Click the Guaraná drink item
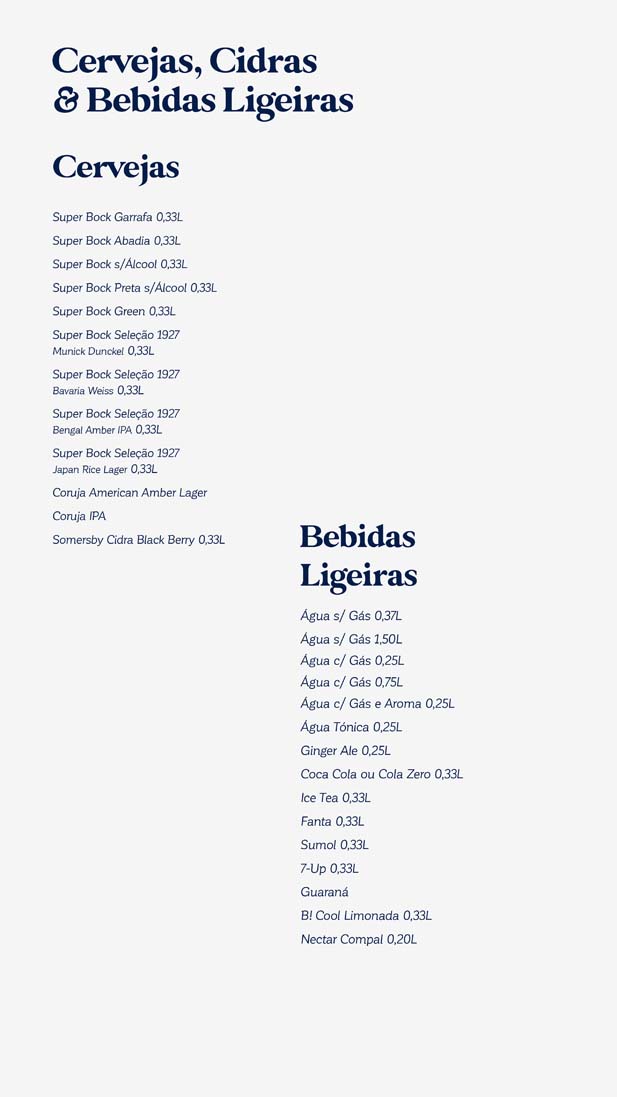Screen dimensions: 617x1097 pos(324,892)
